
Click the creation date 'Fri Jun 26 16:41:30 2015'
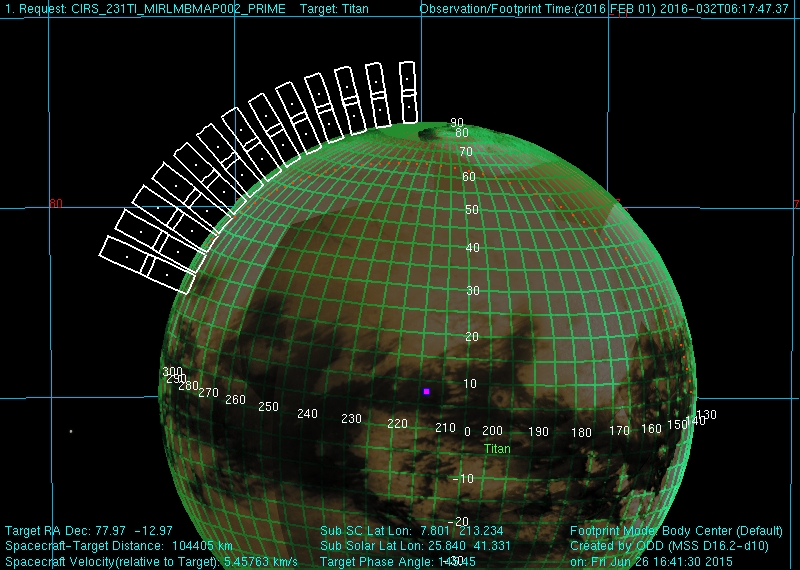661,562
